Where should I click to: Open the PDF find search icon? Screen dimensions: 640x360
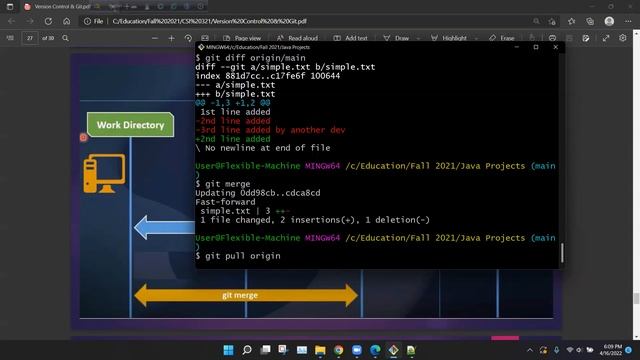pos(65,38)
